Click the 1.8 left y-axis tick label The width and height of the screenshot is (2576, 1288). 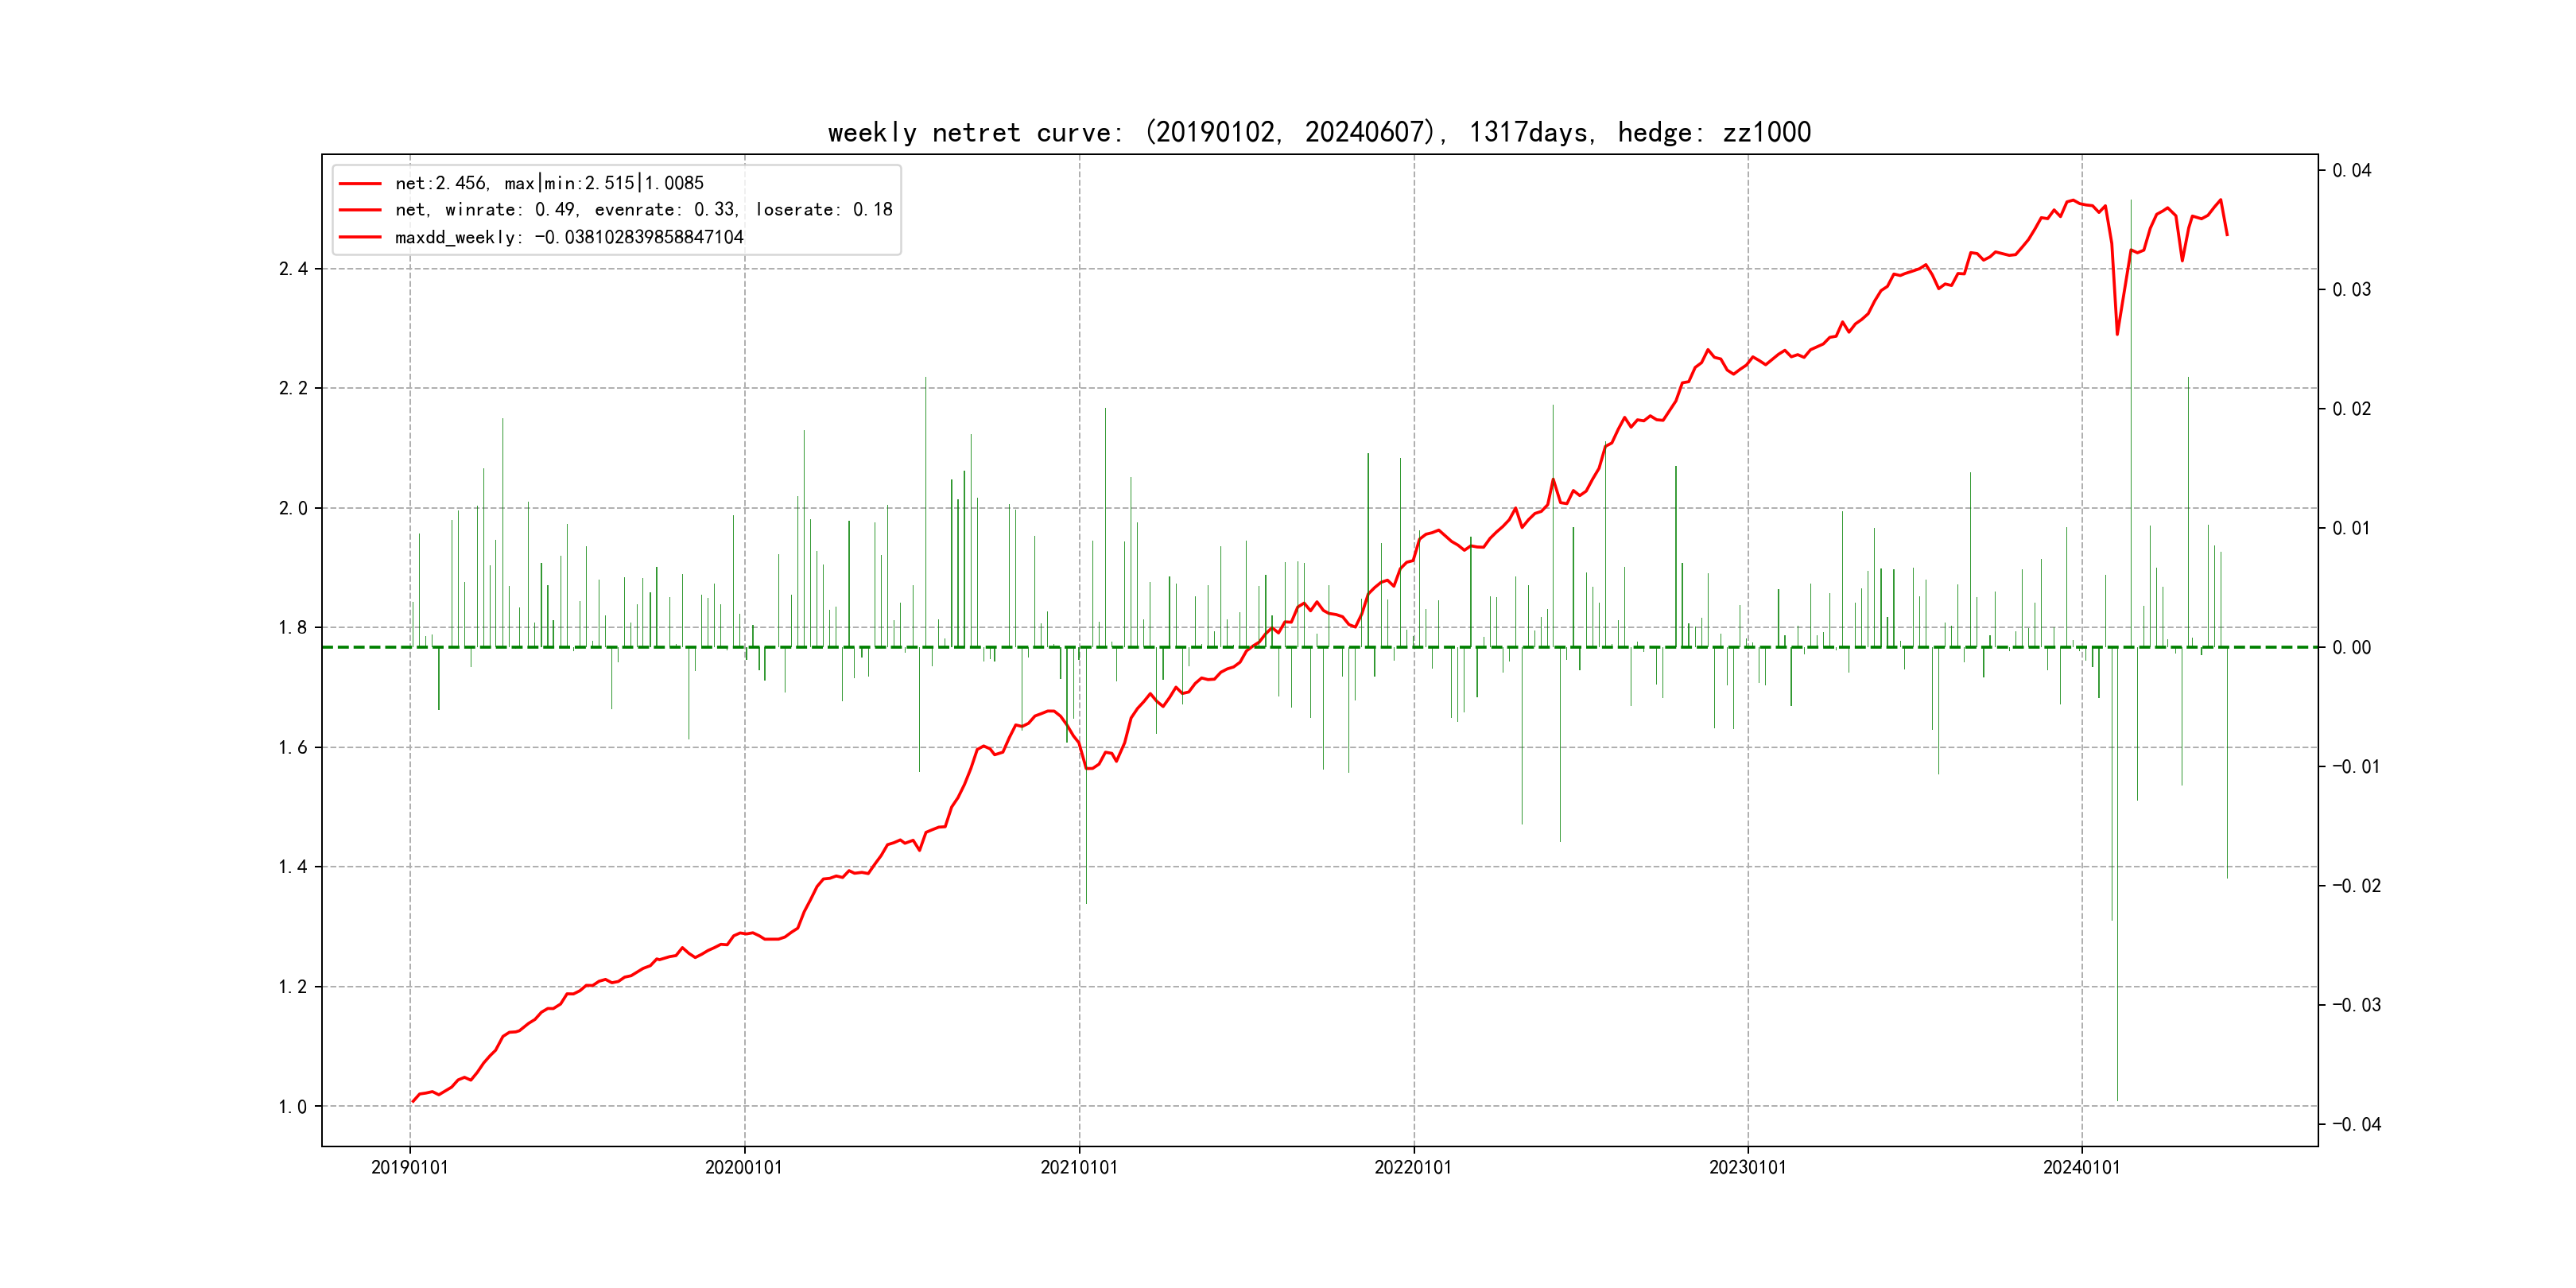pyautogui.click(x=293, y=628)
